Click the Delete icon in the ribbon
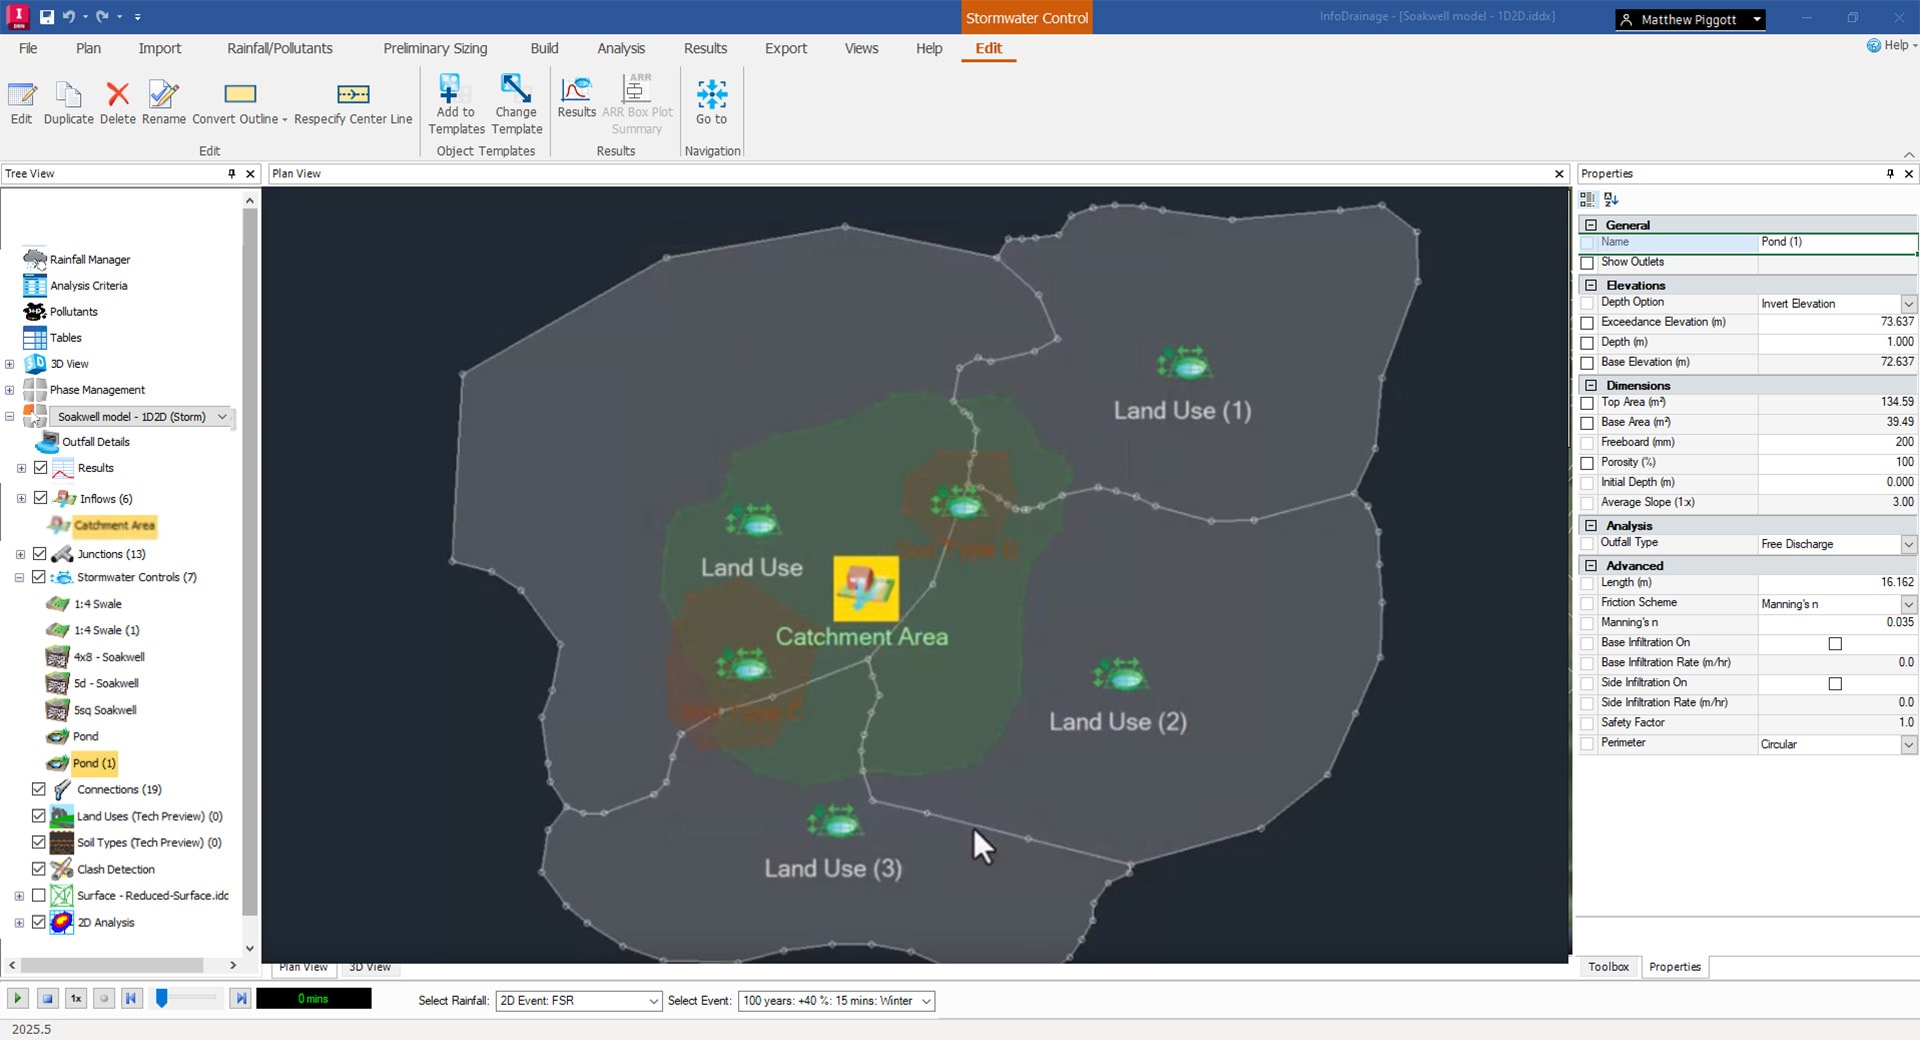This screenshot has height=1040, width=1920. 117,95
